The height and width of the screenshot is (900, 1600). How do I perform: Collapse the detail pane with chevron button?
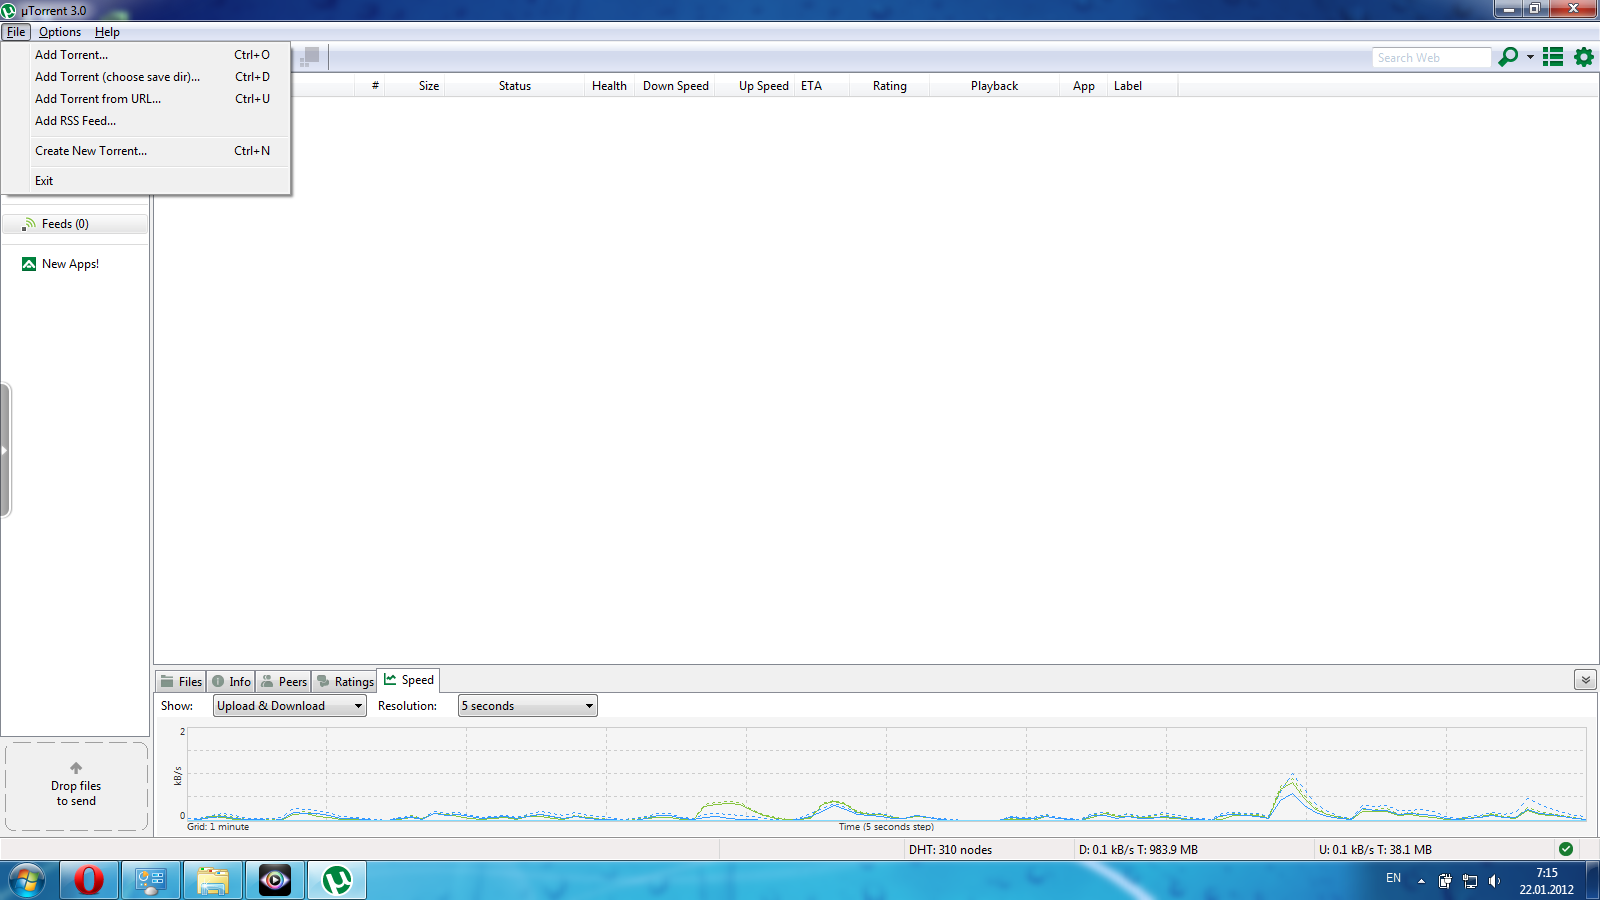click(1585, 680)
